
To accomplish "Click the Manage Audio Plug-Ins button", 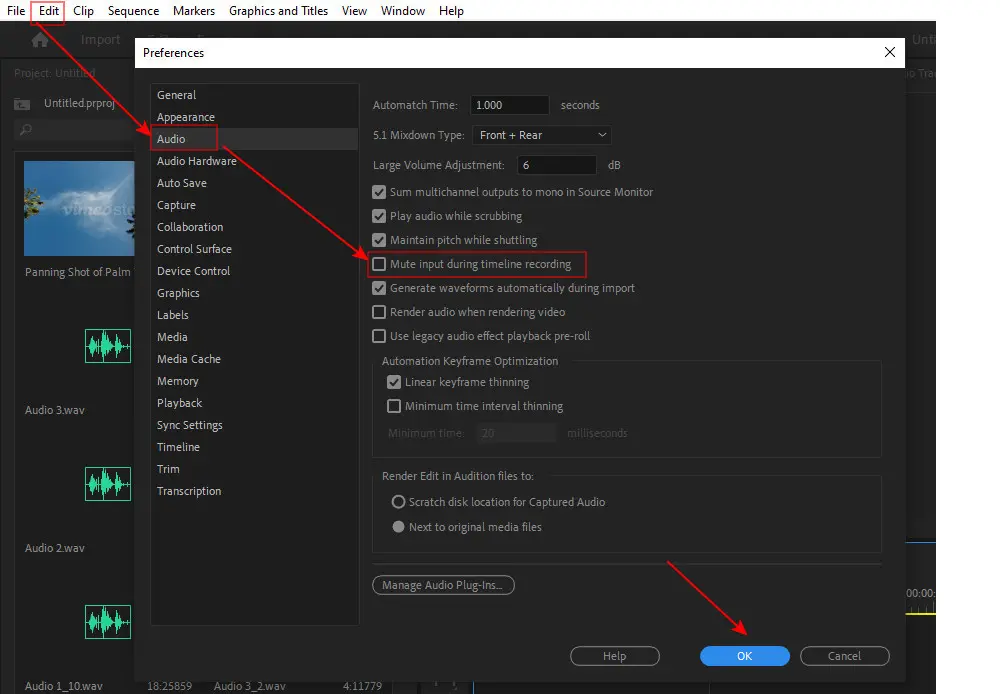I will tap(443, 585).
